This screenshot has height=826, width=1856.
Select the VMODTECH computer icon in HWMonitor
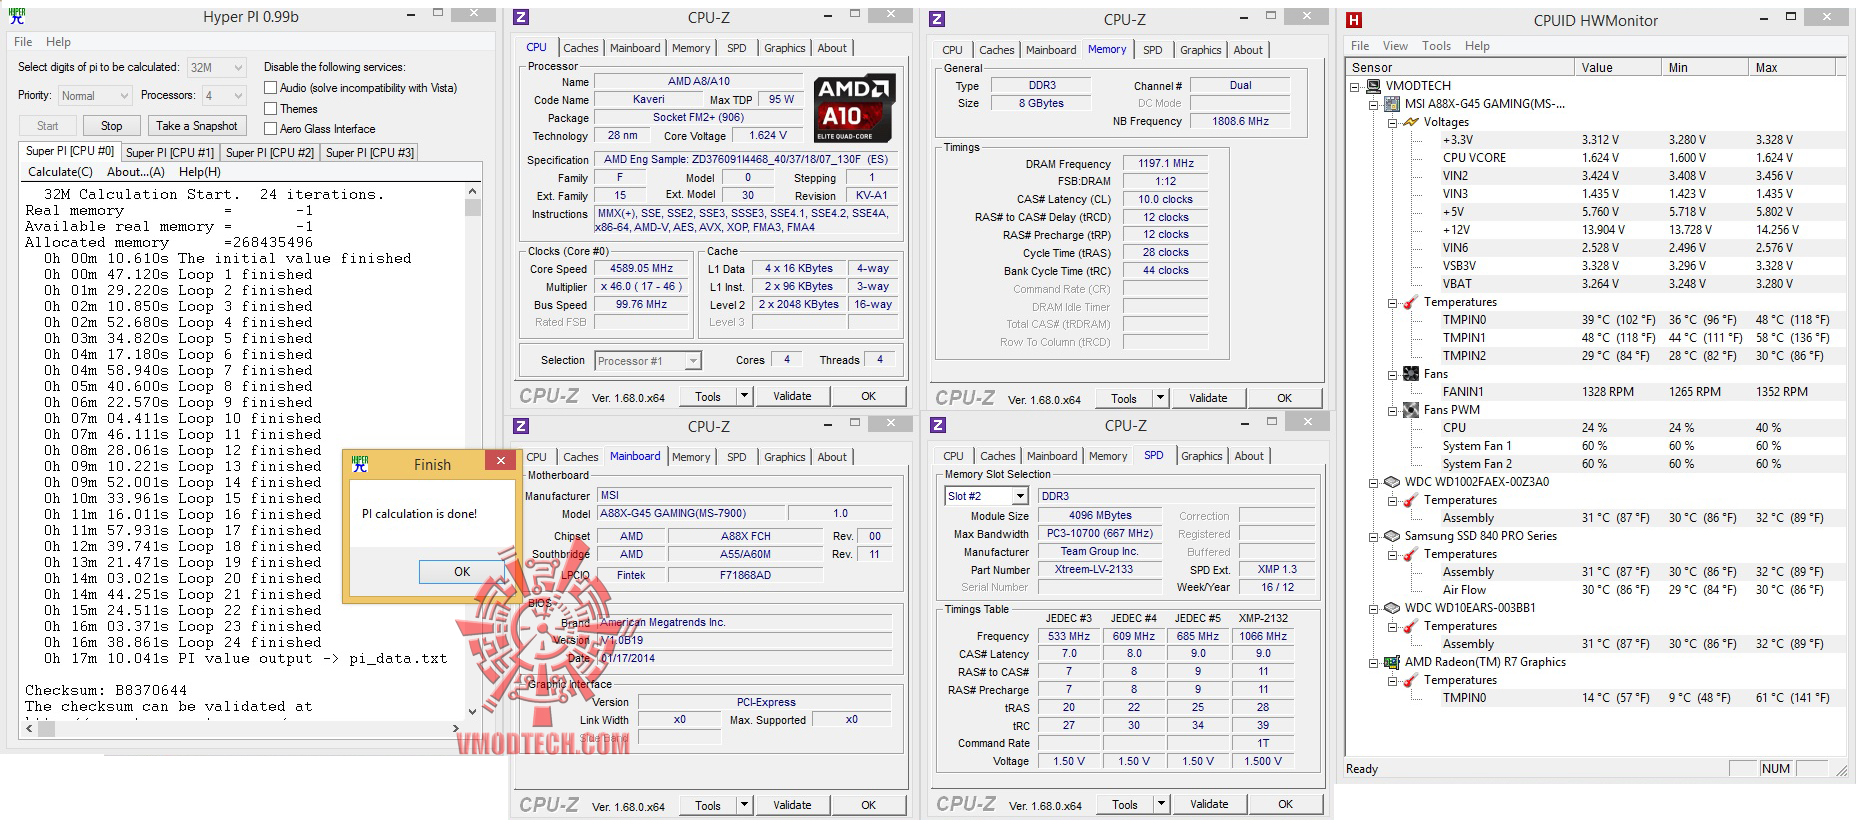pyautogui.click(x=1374, y=86)
